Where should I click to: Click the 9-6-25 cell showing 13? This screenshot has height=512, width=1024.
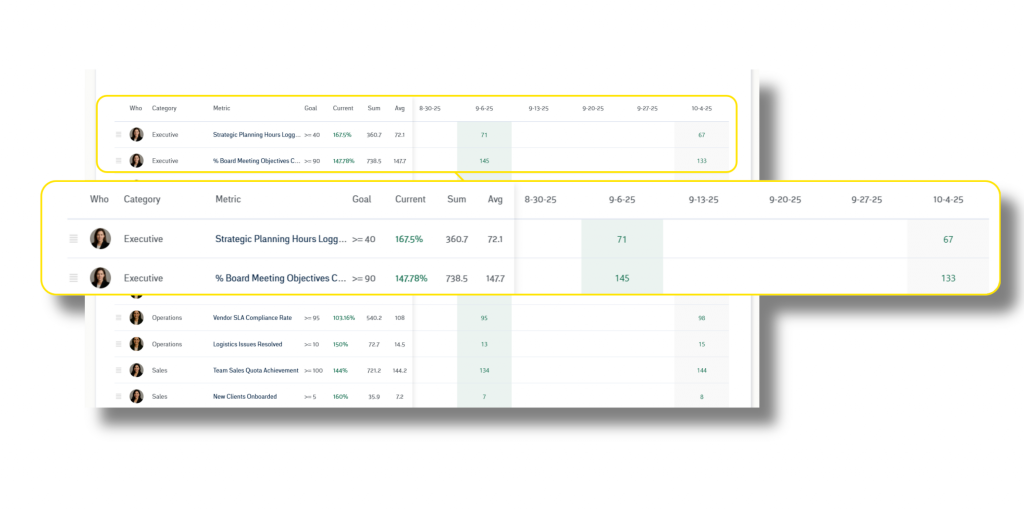pyautogui.click(x=484, y=344)
